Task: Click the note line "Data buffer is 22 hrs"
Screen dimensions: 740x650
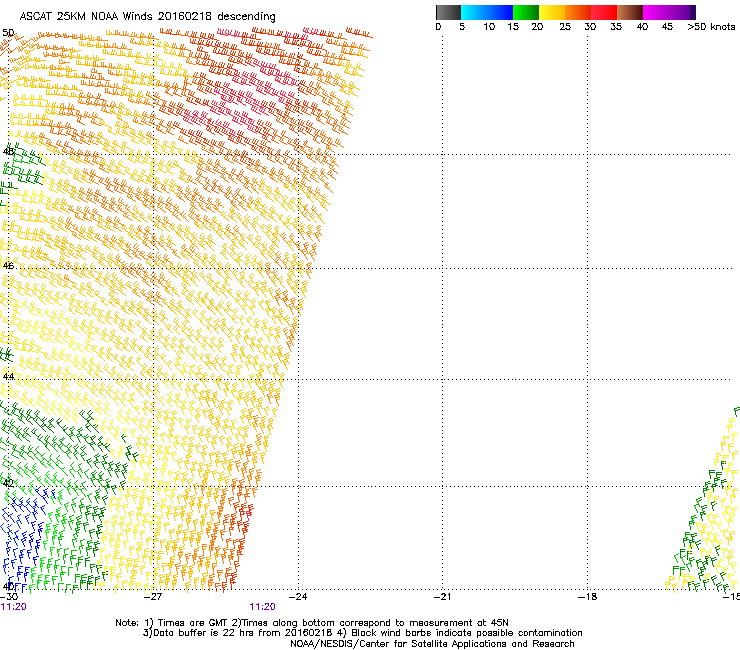Action: [x=362, y=633]
